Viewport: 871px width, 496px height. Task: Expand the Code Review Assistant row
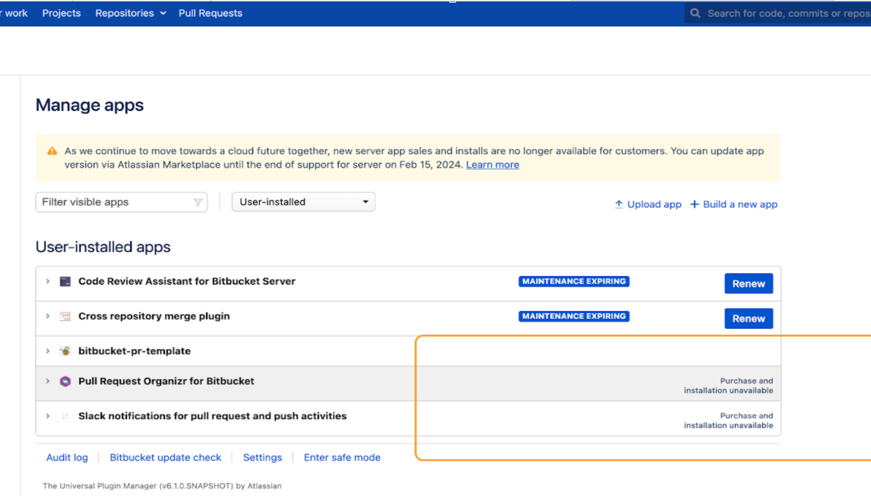(47, 282)
